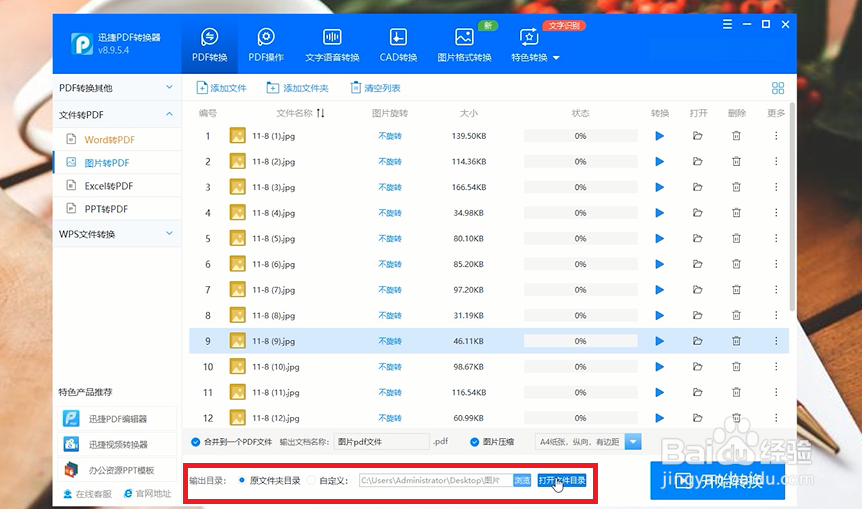Viewport: 862px width, 509px height.
Task: Open more options for 11-8 (3).jpg
Action: [x=776, y=187]
